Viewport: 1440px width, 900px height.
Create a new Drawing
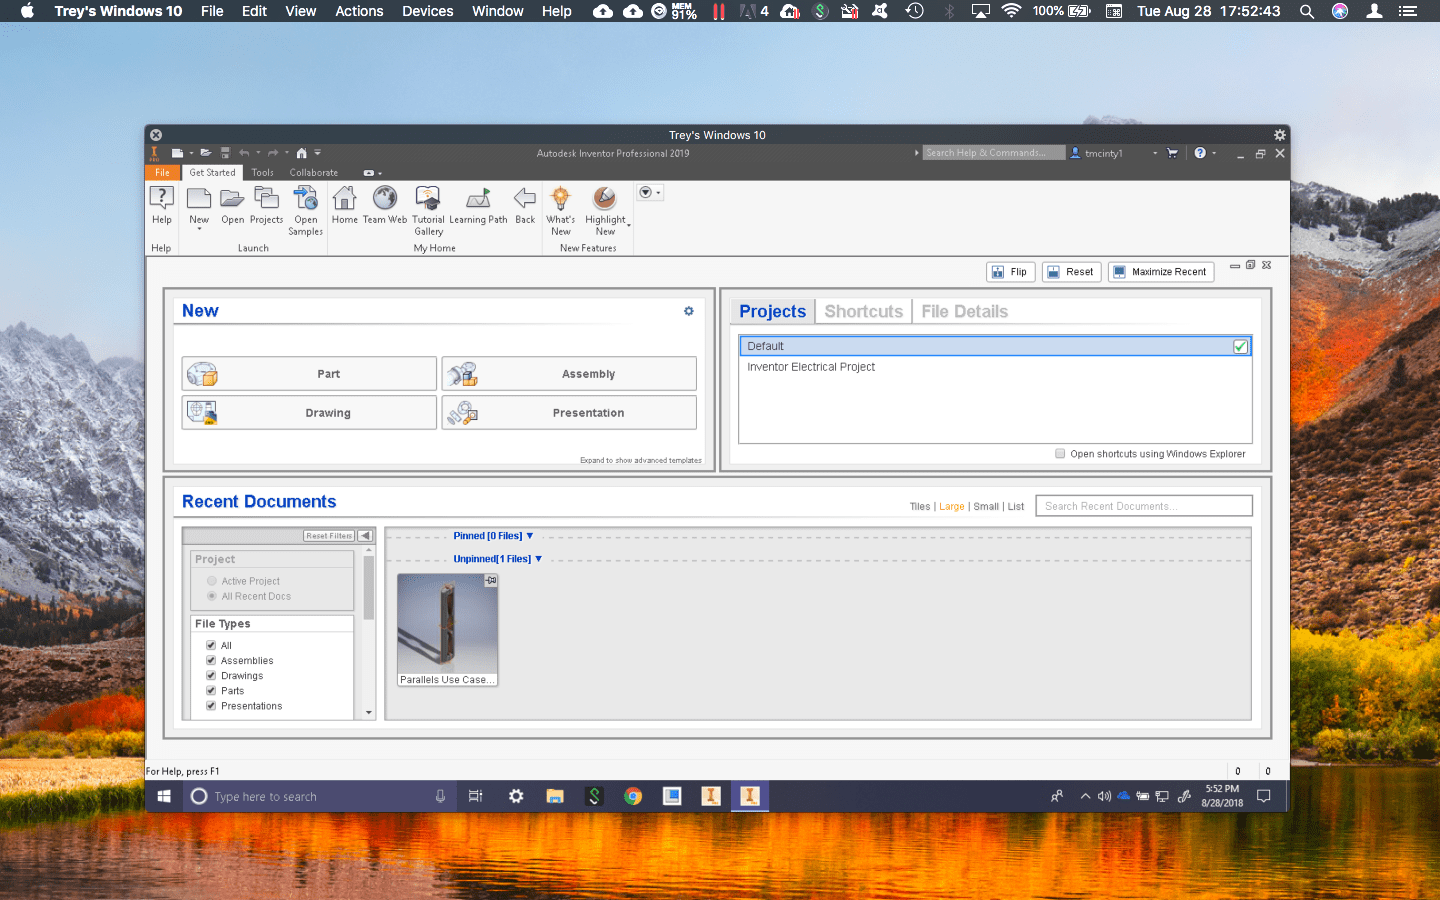(x=309, y=413)
